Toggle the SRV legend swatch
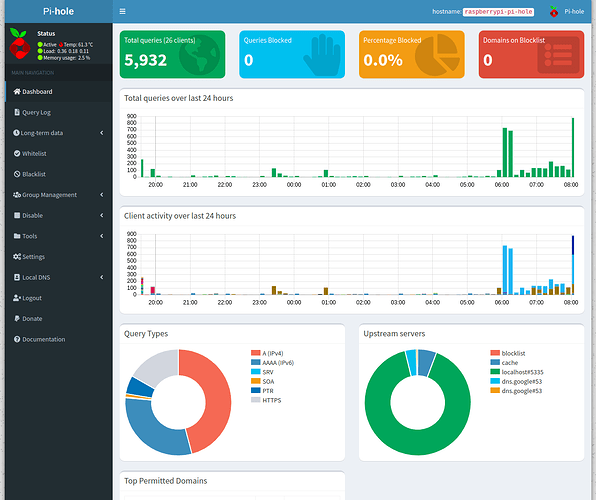Screen dimensions: 596x500 (256, 372)
